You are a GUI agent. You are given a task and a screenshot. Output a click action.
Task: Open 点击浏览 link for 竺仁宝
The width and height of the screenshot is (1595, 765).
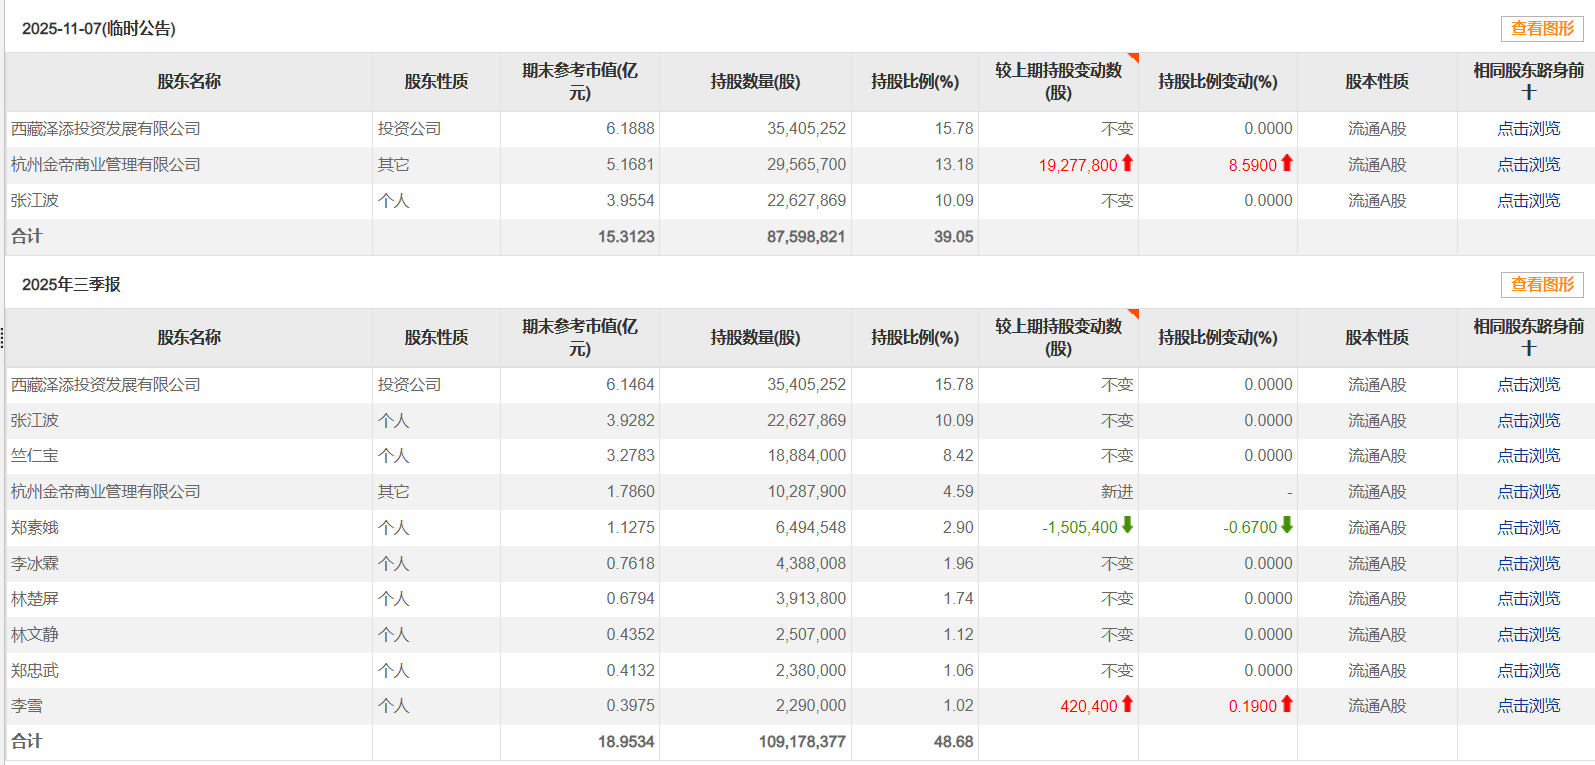[x=1528, y=456]
